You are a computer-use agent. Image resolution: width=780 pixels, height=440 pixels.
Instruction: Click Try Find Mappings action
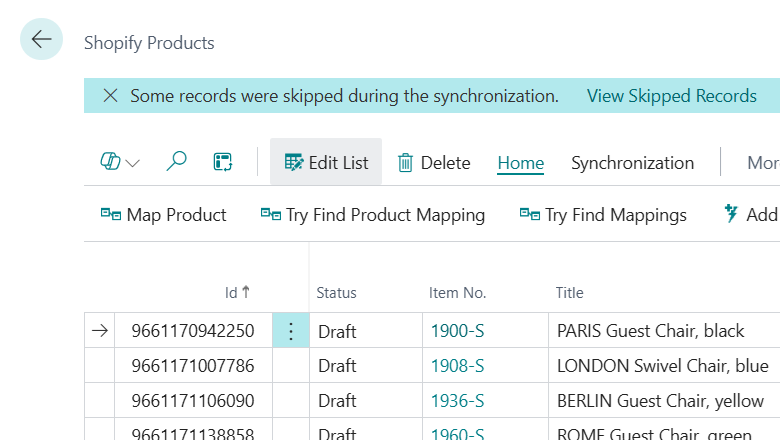(x=603, y=214)
